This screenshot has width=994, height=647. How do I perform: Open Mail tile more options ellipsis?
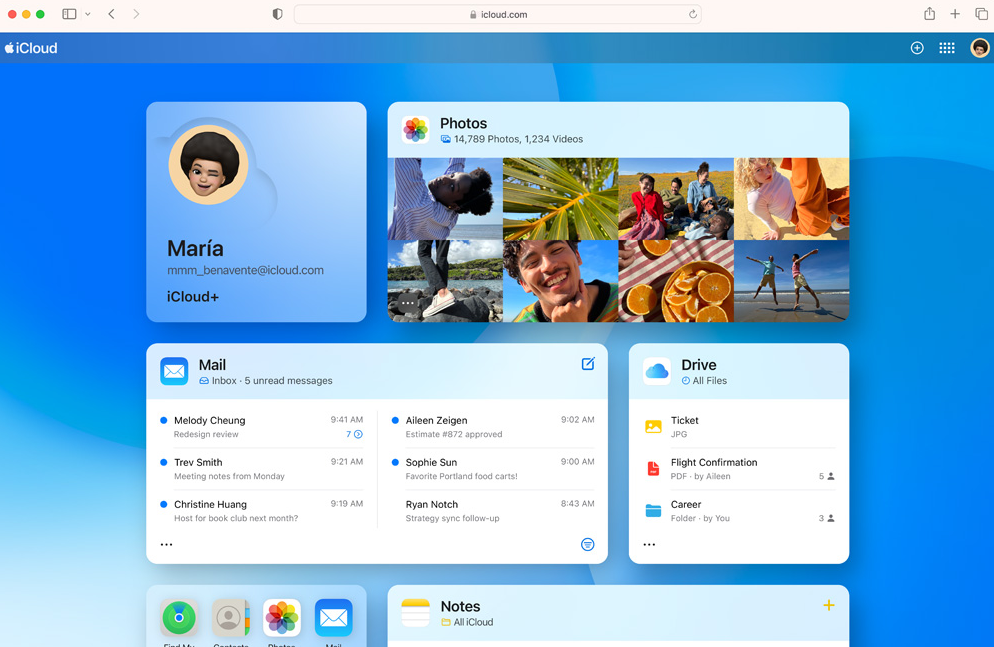[166, 545]
